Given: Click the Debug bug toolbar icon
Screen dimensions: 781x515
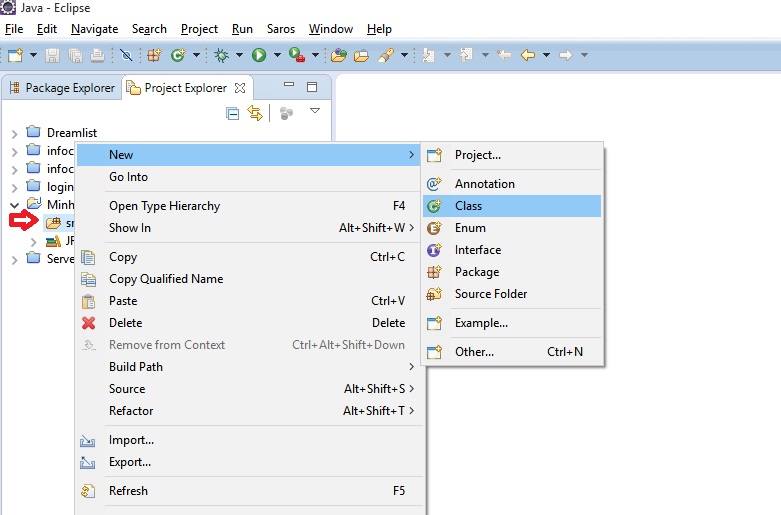Looking at the screenshot, I should click(x=221, y=55).
